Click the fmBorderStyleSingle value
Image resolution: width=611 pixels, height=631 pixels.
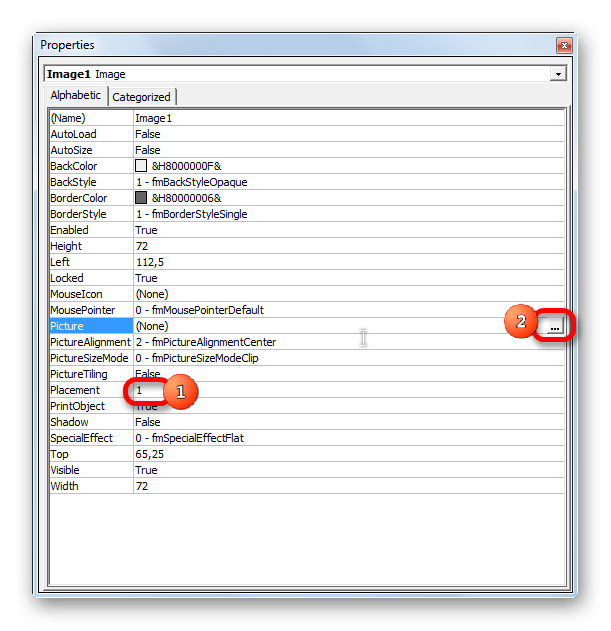349,214
